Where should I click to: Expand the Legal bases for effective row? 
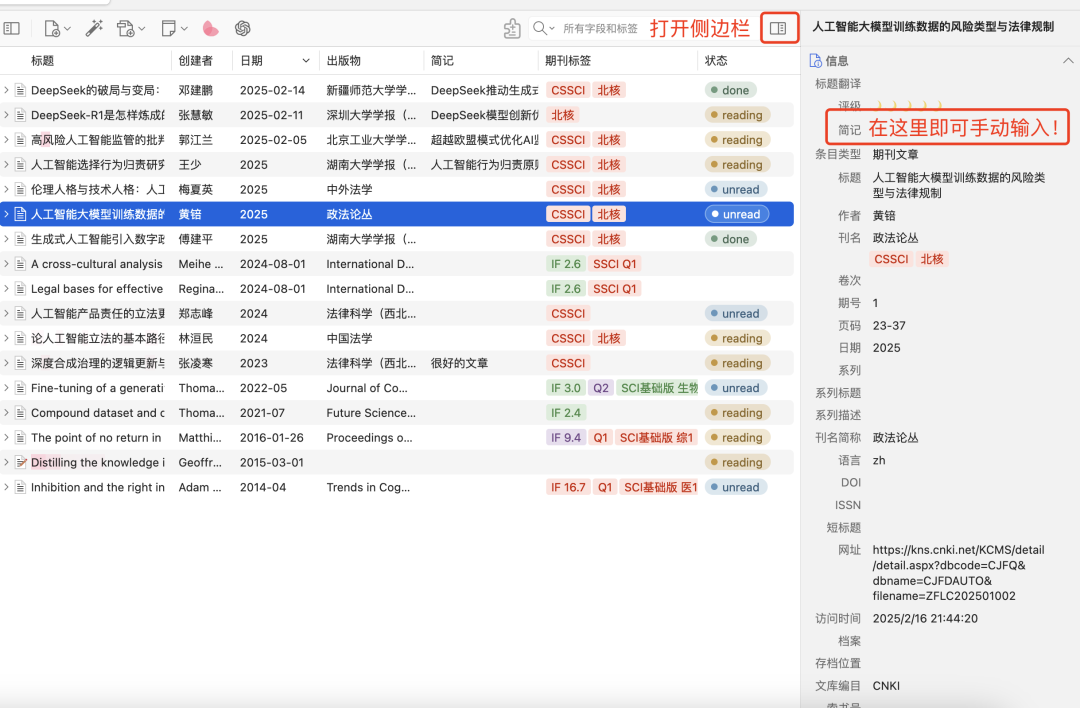pyautogui.click(x=6, y=289)
